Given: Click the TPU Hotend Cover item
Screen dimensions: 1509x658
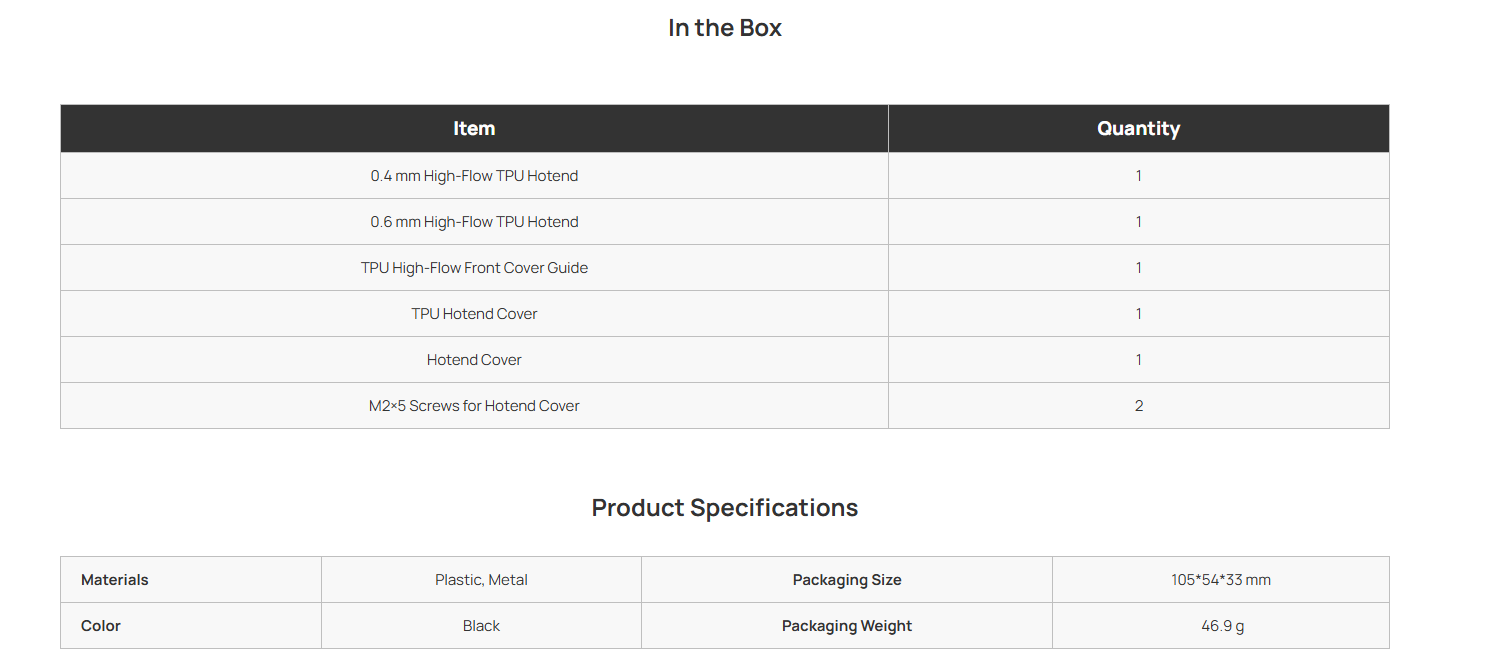Looking at the screenshot, I should click(474, 313).
